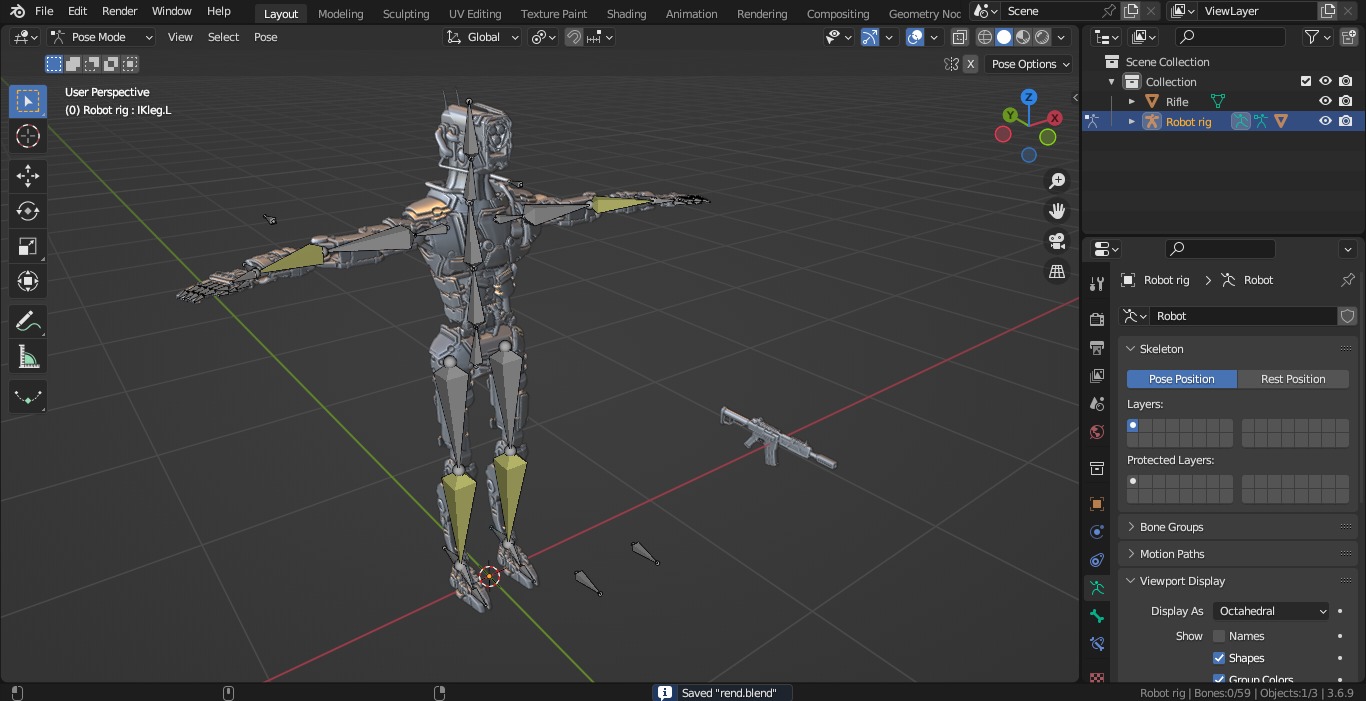The image size is (1366, 701).
Task: Open the viewport header Select menu
Action: point(223,37)
